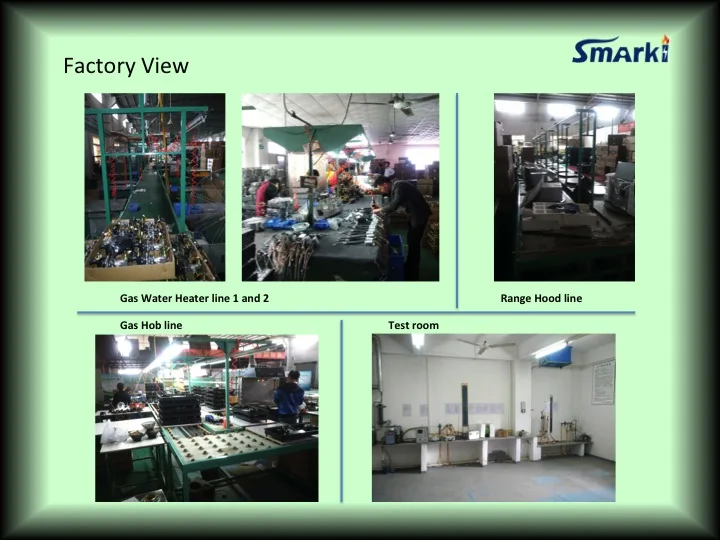Click the Gas Water Heater line 1 and 2 caption

[194, 298]
